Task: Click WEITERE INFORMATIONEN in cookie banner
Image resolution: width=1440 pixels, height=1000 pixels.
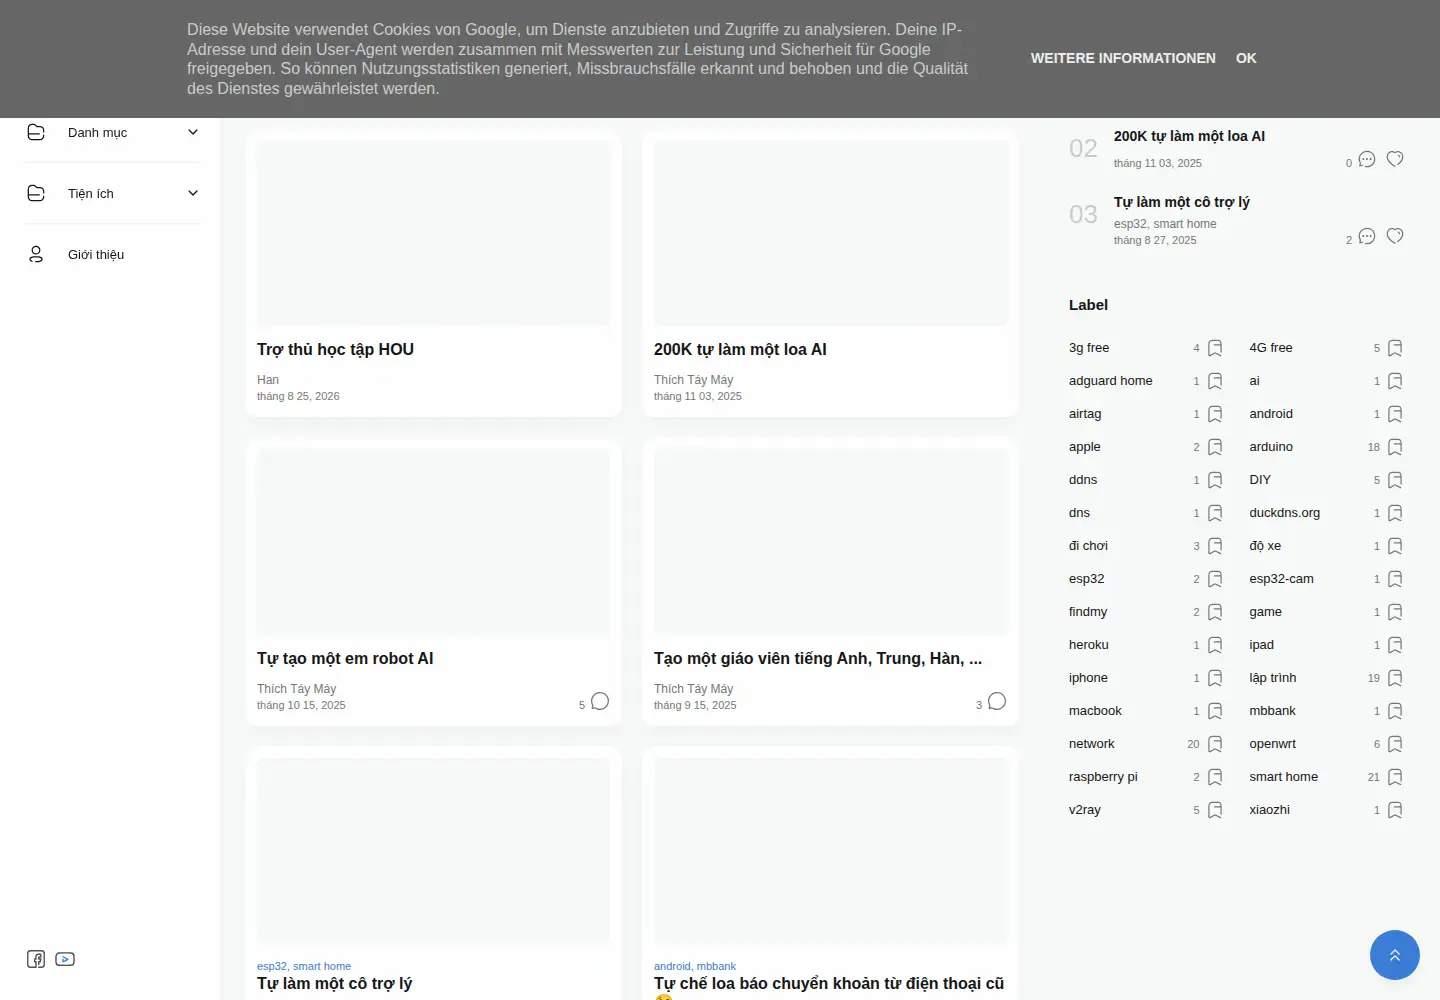Action: point(1123,58)
